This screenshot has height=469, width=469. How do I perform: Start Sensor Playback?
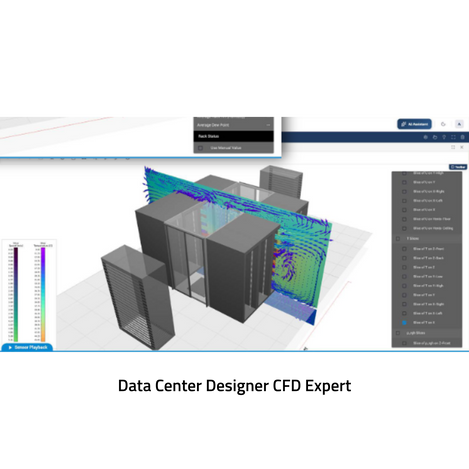point(27,347)
